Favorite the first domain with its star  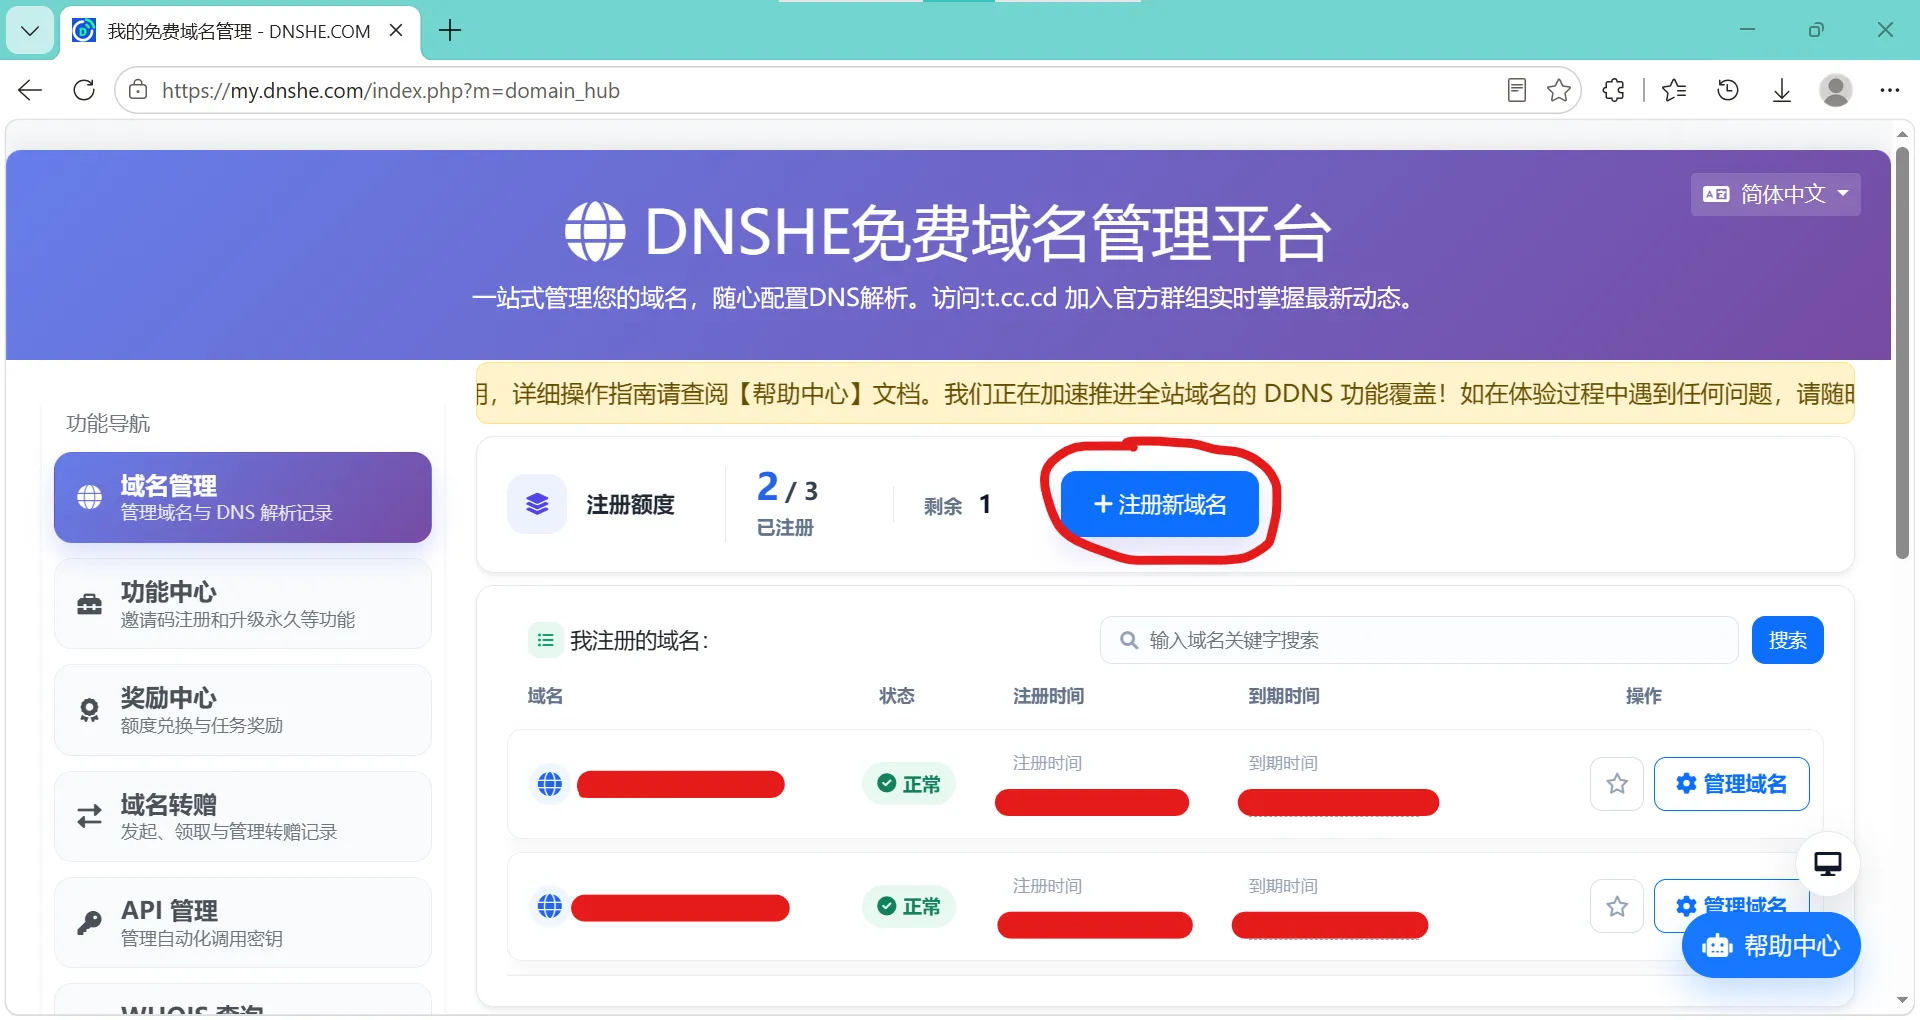coord(1617,784)
